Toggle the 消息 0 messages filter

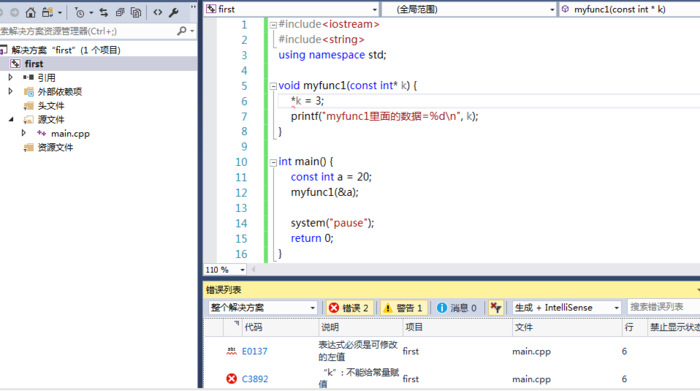(x=457, y=308)
